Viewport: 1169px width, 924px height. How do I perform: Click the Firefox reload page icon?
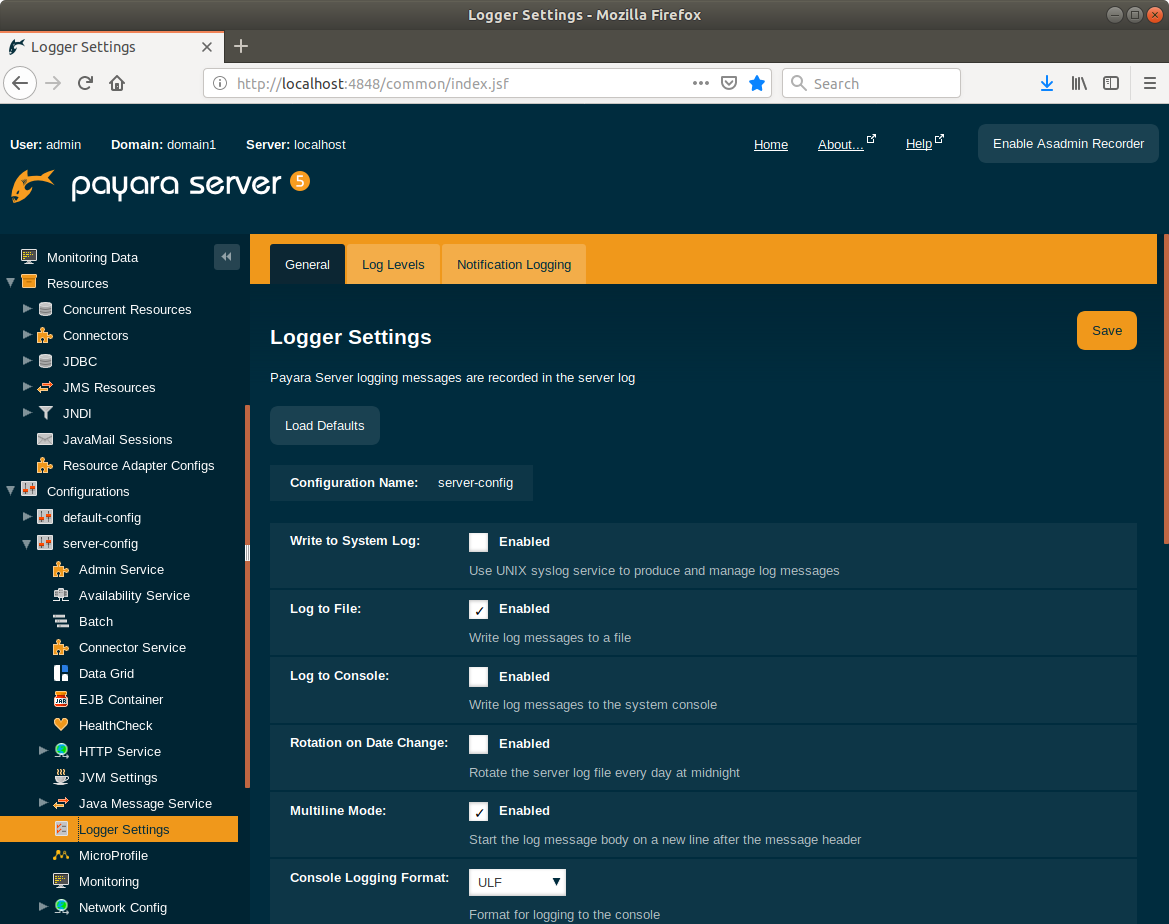[x=86, y=83]
